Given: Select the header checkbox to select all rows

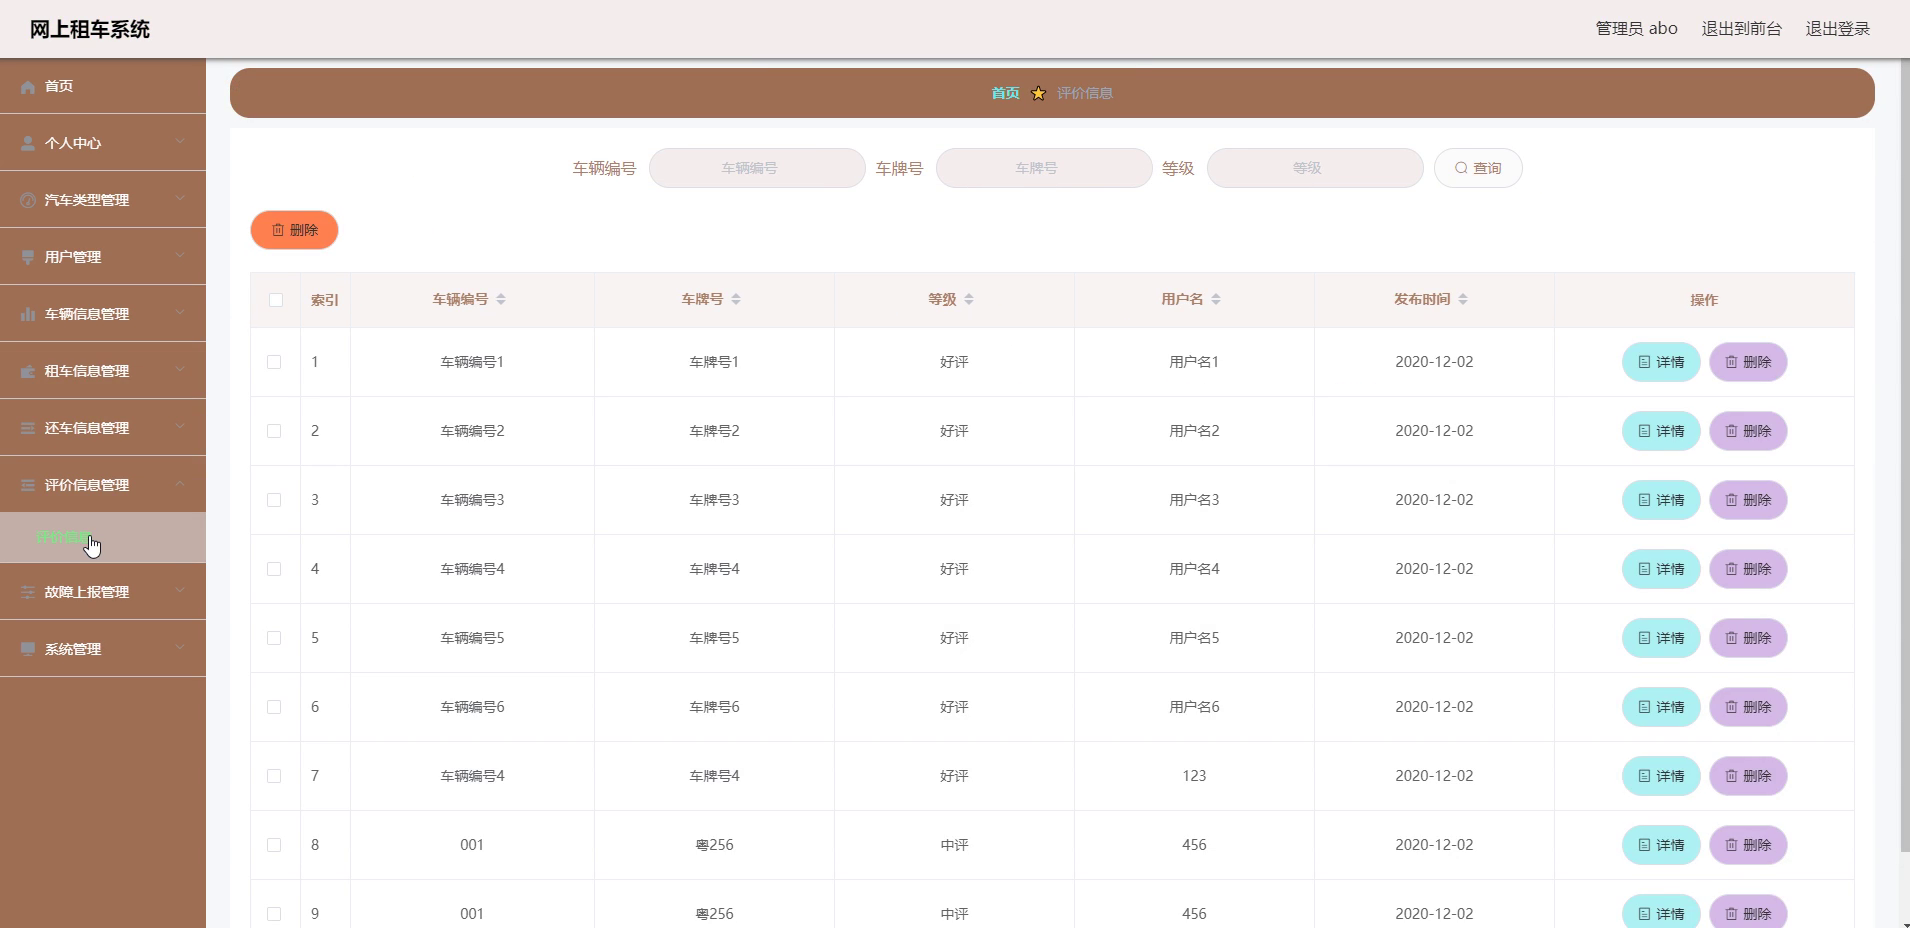Looking at the screenshot, I should click(276, 300).
